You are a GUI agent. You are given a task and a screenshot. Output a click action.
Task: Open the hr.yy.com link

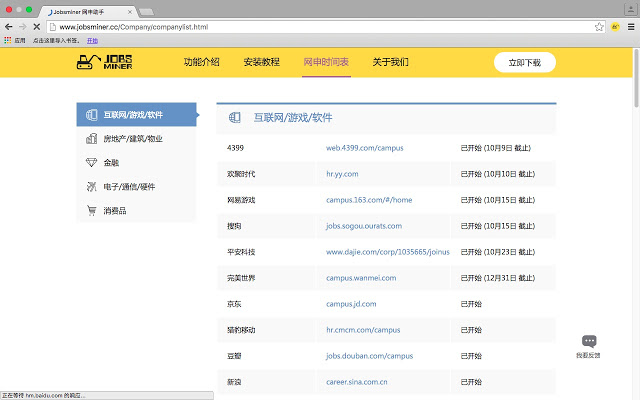pos(342,174)
